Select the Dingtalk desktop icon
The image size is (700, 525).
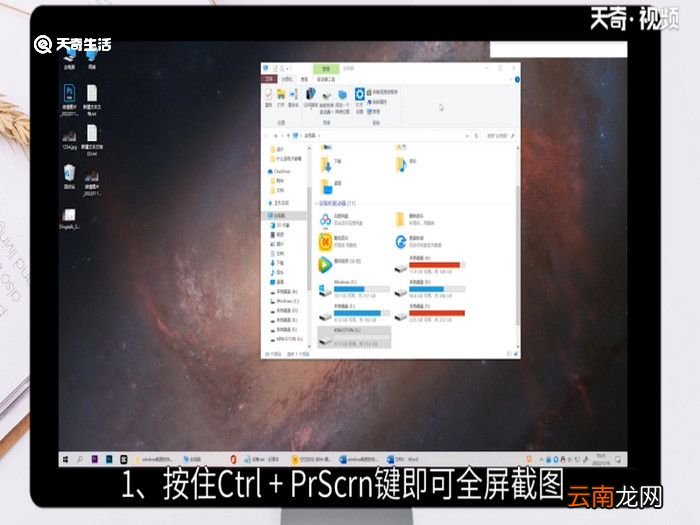coord(69,219)
